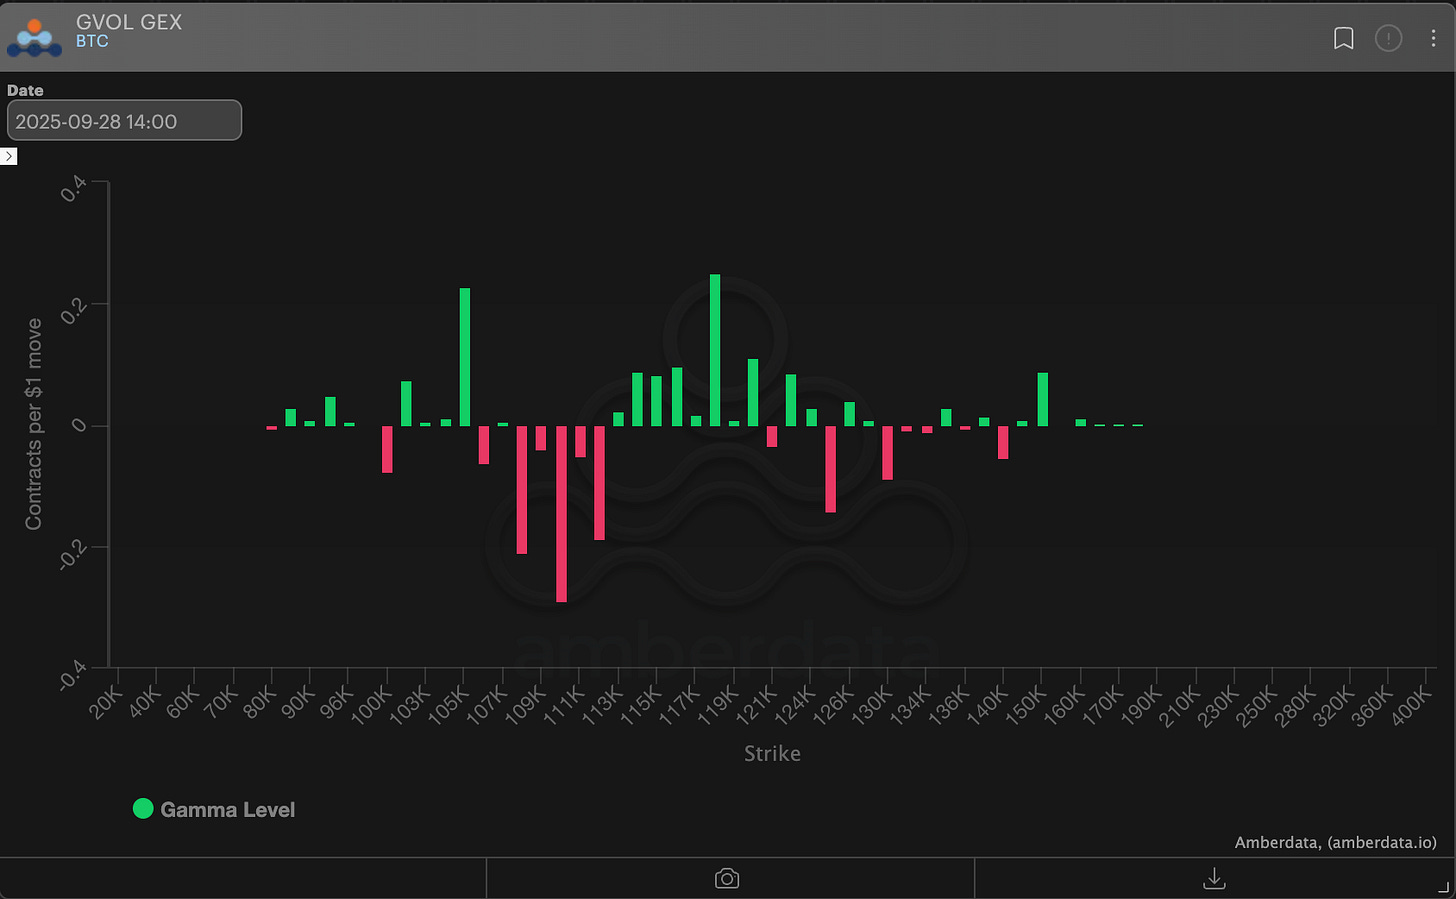Viewport: 1456px width, 899px height.
Task: Click the green Gamma Level legend dot
Action: pyautogui.click(x=143, y=809)
